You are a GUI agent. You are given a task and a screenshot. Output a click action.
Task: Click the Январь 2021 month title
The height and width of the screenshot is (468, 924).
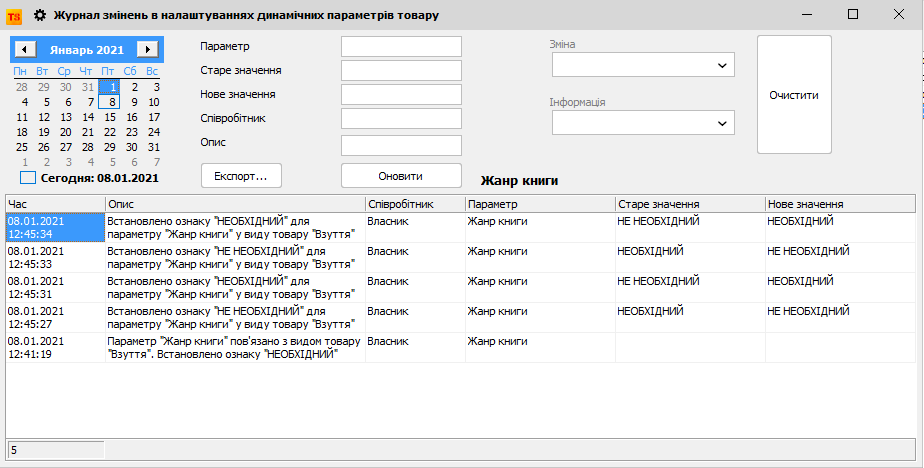(x=87, y=49)
